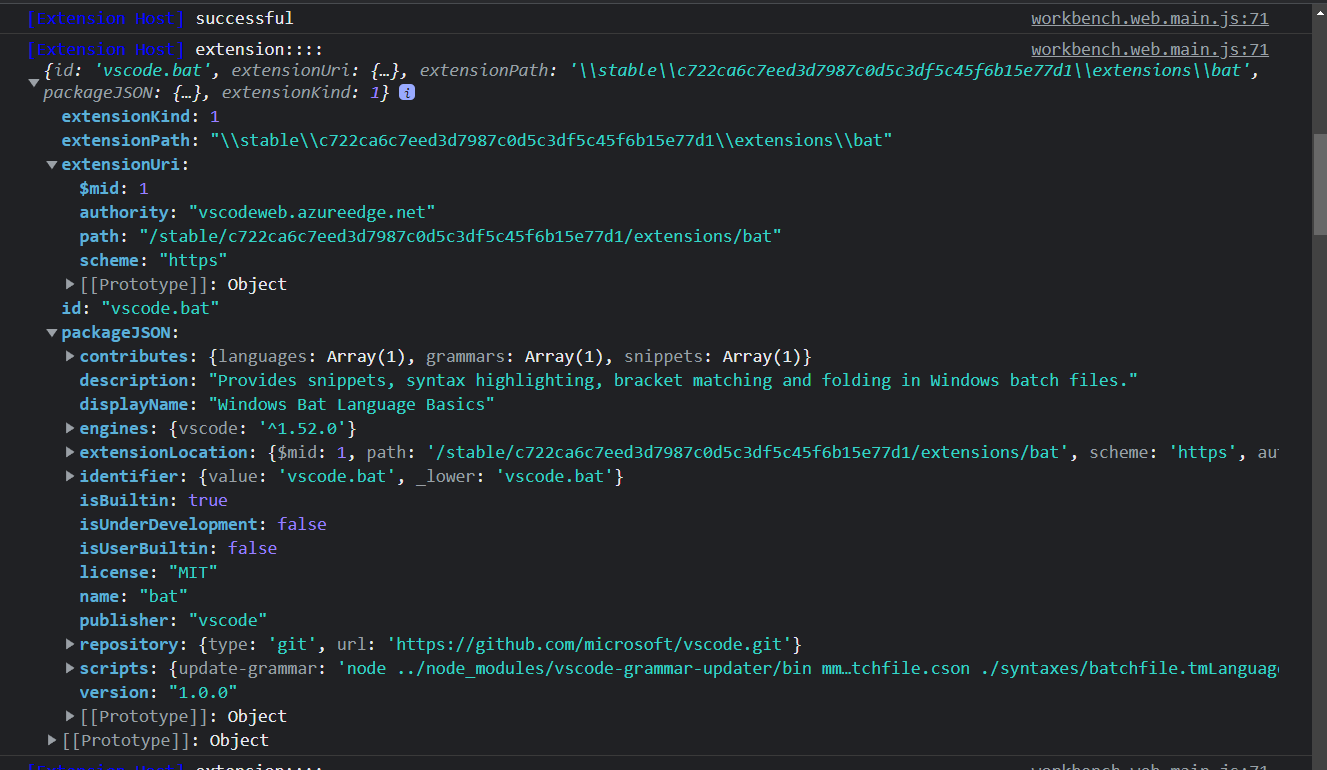The width and height of the screenshot is (1327, 770).
Task: Expand the packageJSON [[Prototype]] Object
Action: pos(69,716)
